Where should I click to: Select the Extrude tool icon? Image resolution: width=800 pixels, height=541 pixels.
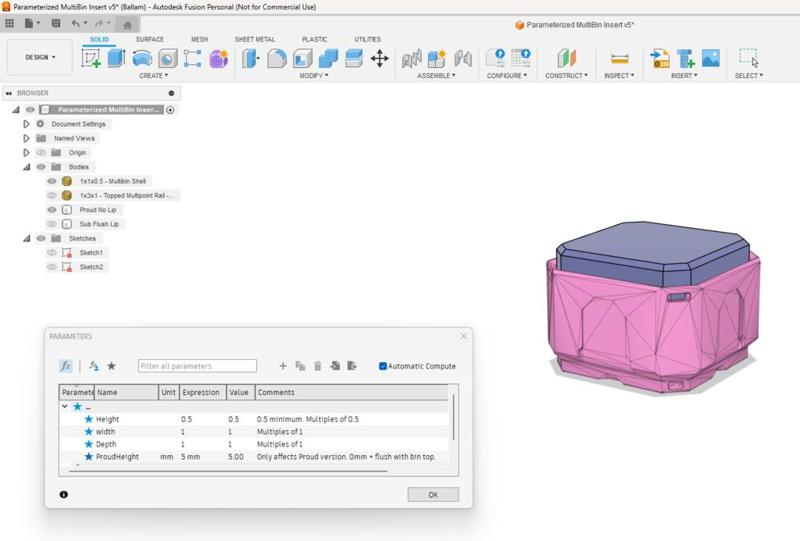[116, 58]
